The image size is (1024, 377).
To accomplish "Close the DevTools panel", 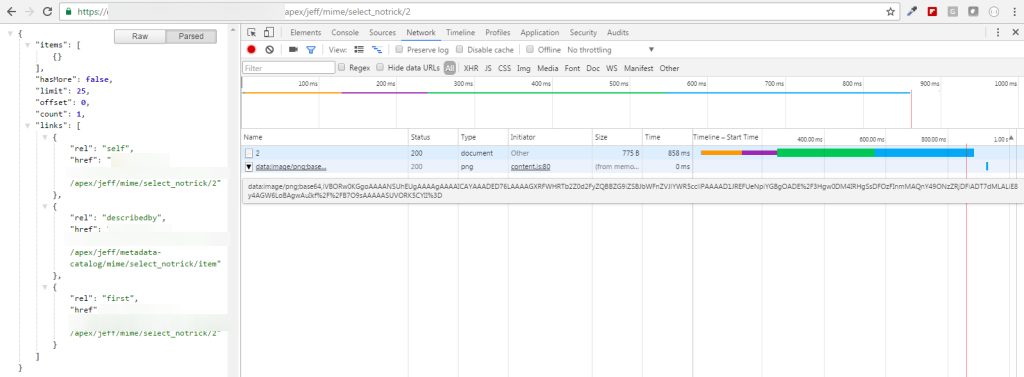I will (1015, 33).
